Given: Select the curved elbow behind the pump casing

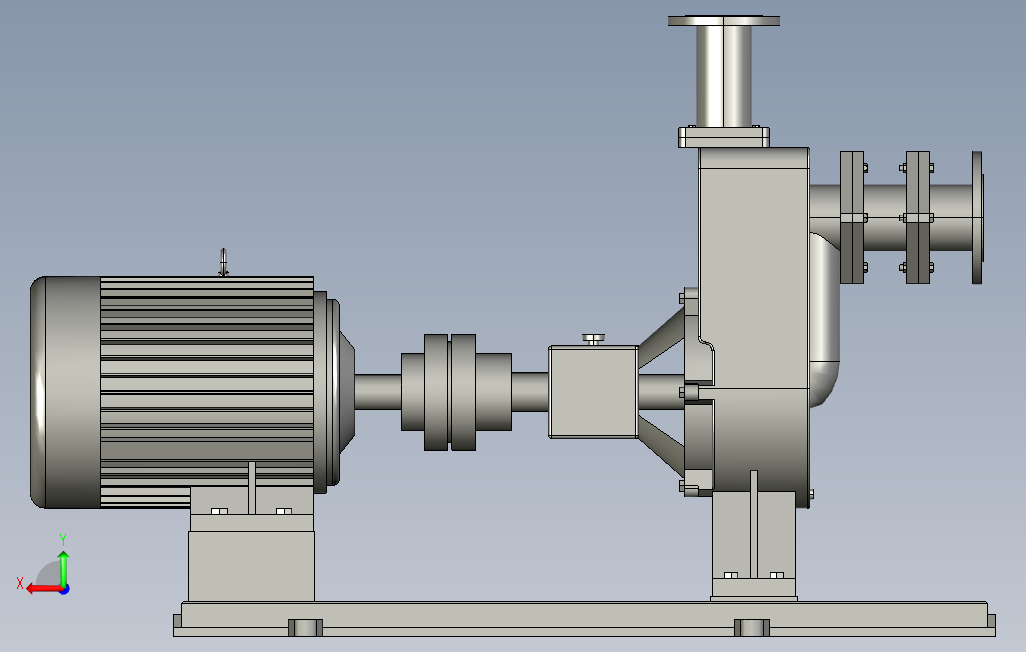Looking at the screenshot, I should (826, 321).
